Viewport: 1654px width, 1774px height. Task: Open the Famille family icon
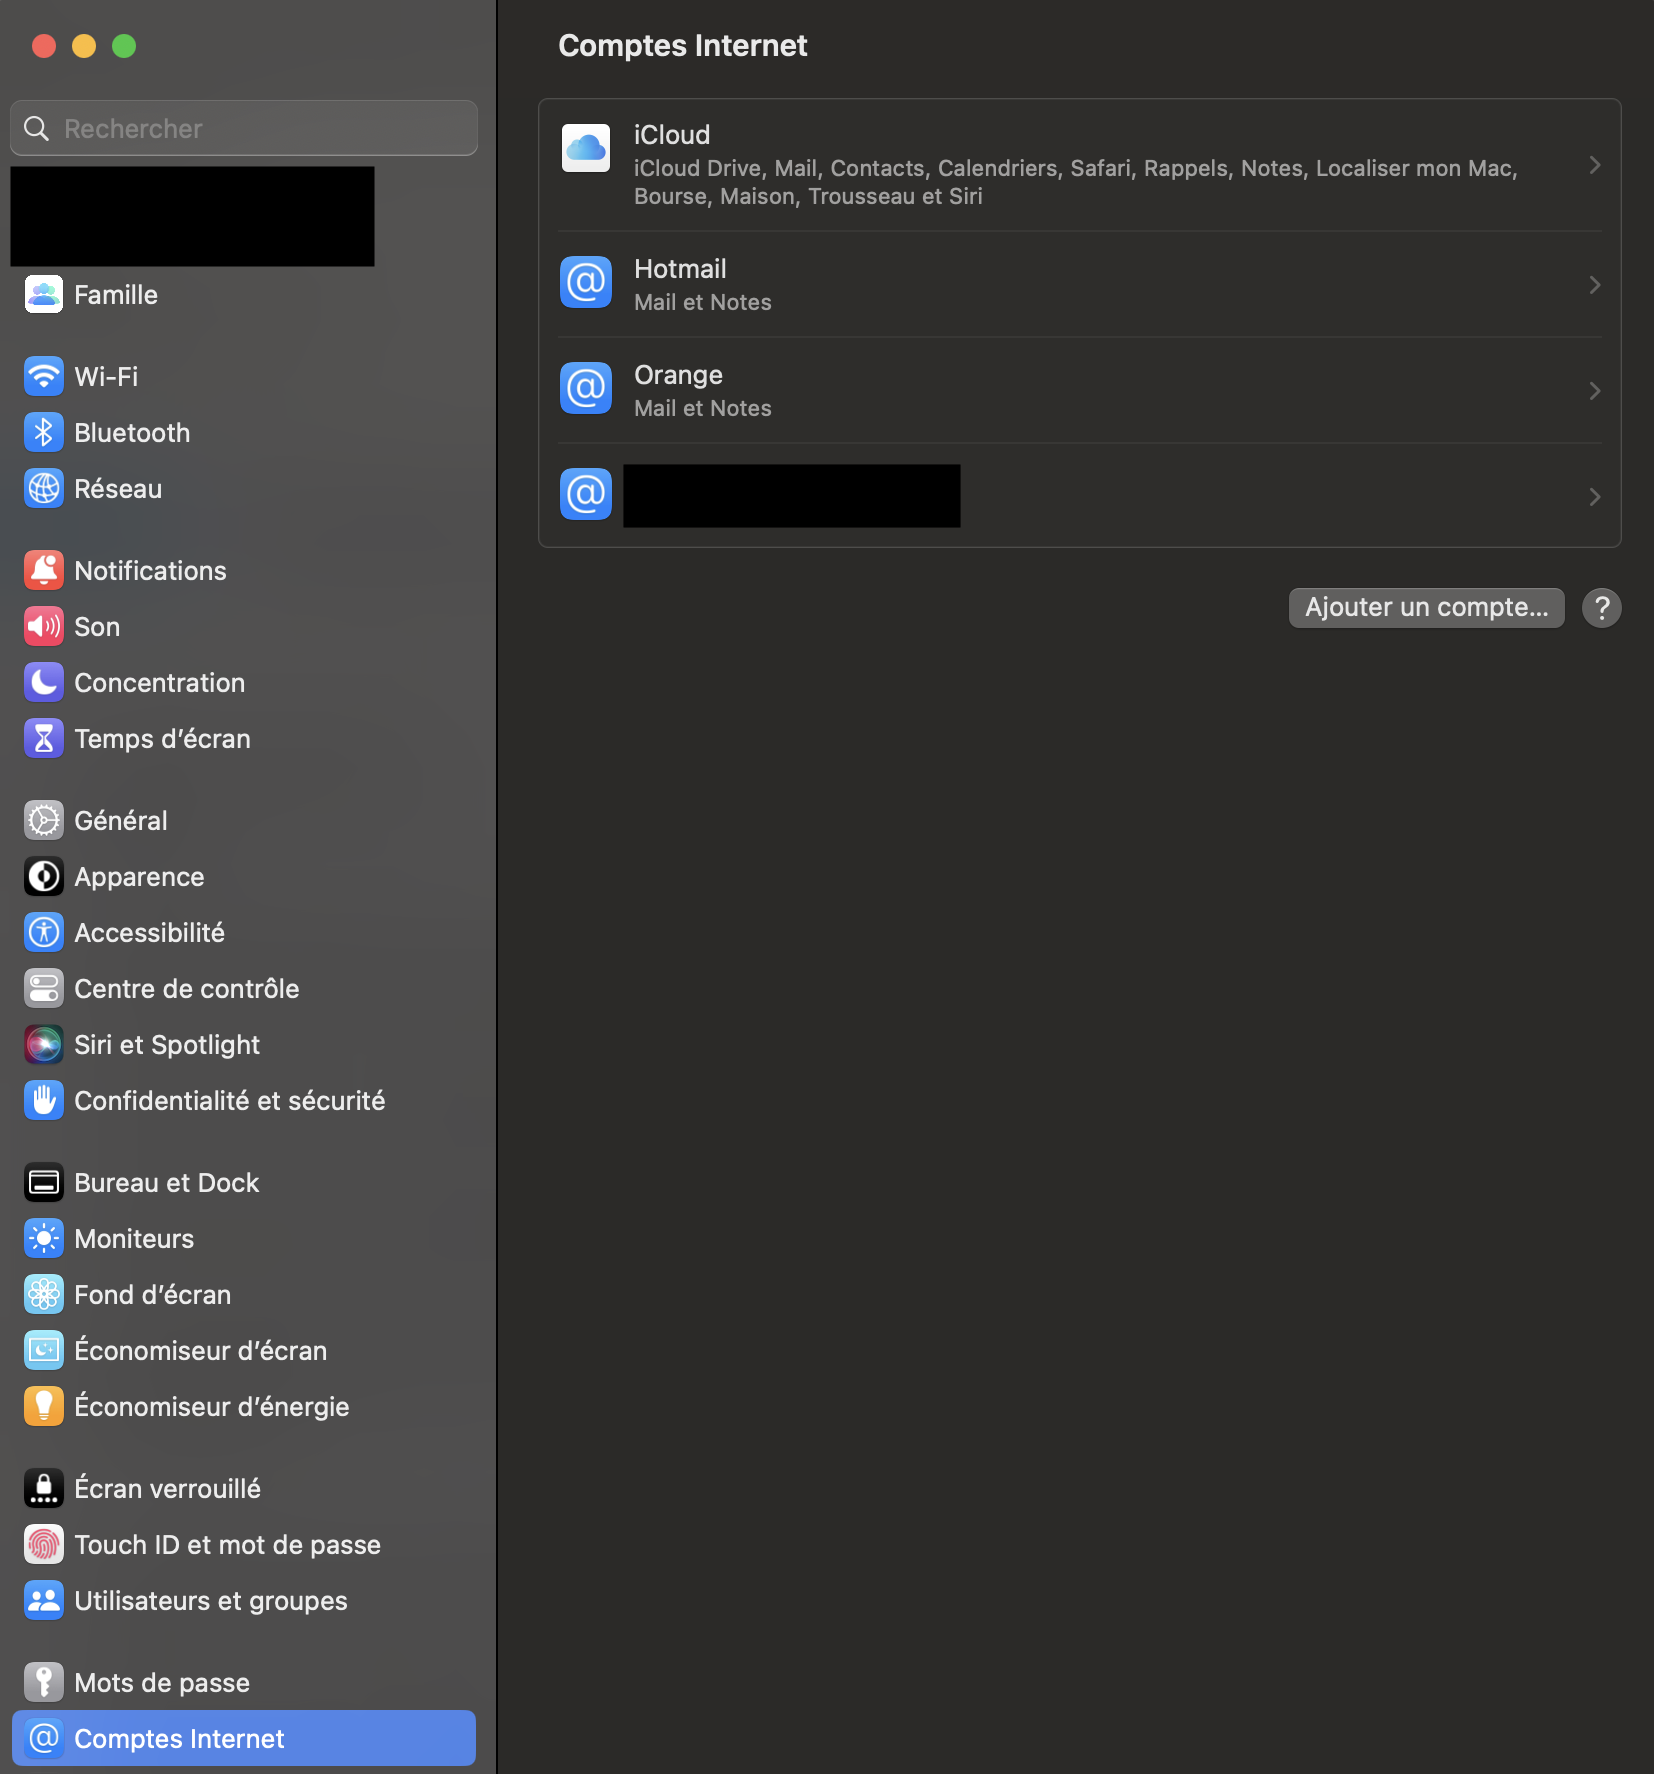pyautogui.click(x=44, y=295)
